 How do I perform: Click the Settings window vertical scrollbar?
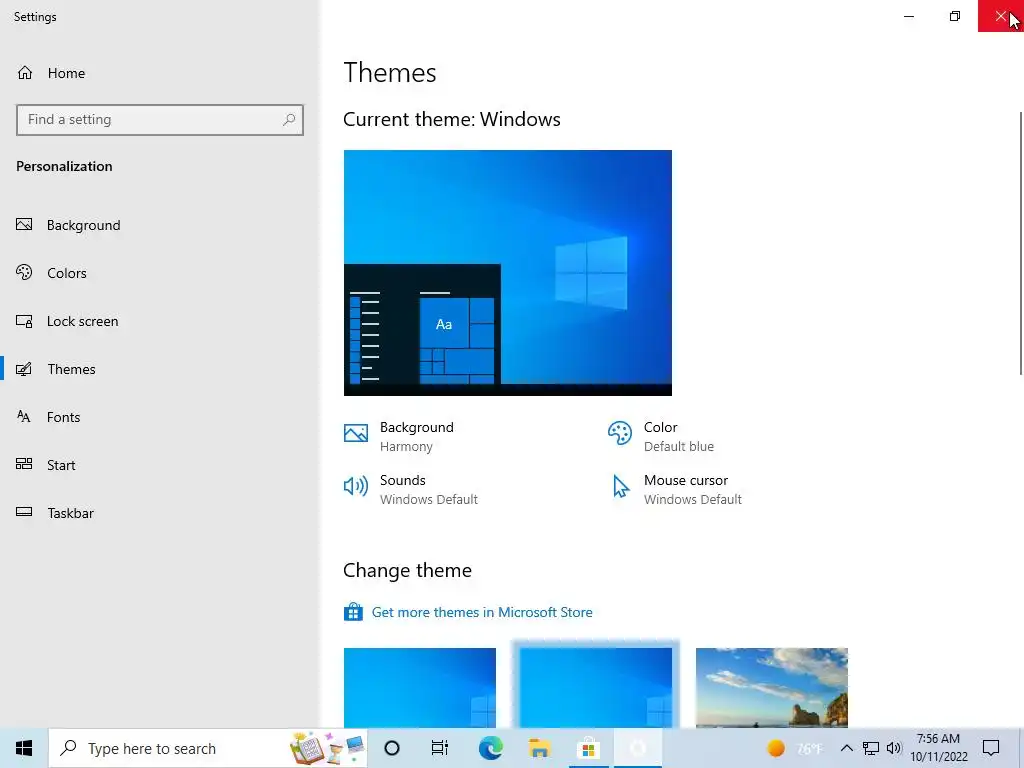[1021, 243]
